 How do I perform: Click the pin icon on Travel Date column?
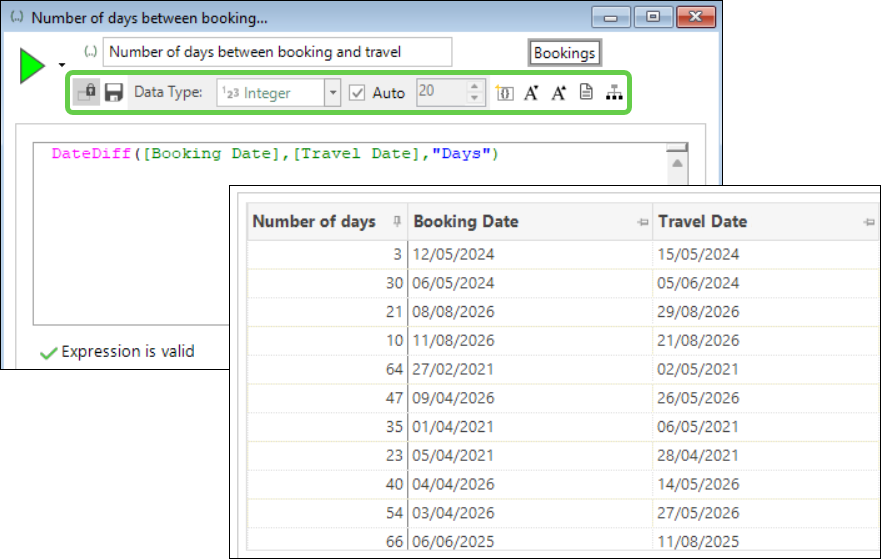(x=868, y=223)
